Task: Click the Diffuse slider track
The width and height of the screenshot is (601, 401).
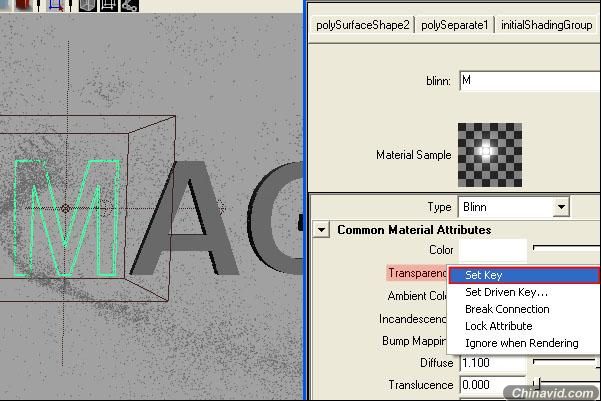Action: (567, 362)
